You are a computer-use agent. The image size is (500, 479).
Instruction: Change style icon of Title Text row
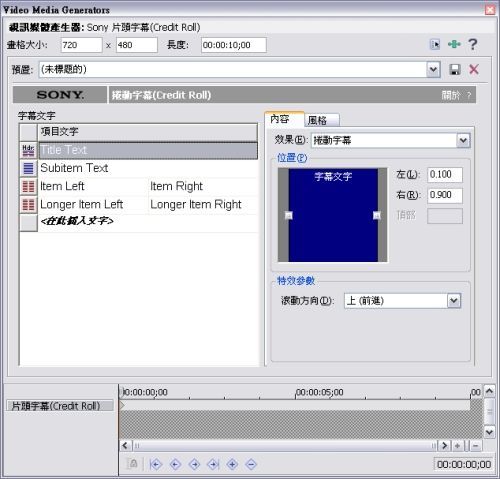28,150
